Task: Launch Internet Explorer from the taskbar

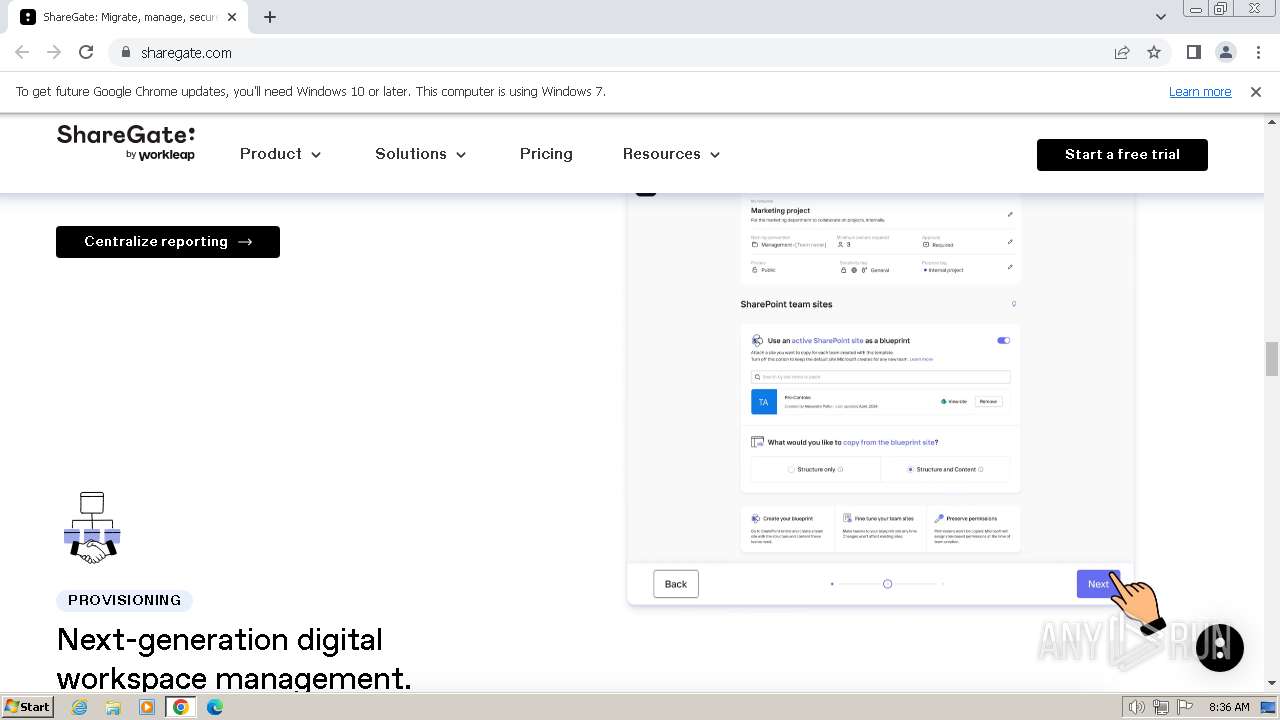Action: [x=79, y=707]
